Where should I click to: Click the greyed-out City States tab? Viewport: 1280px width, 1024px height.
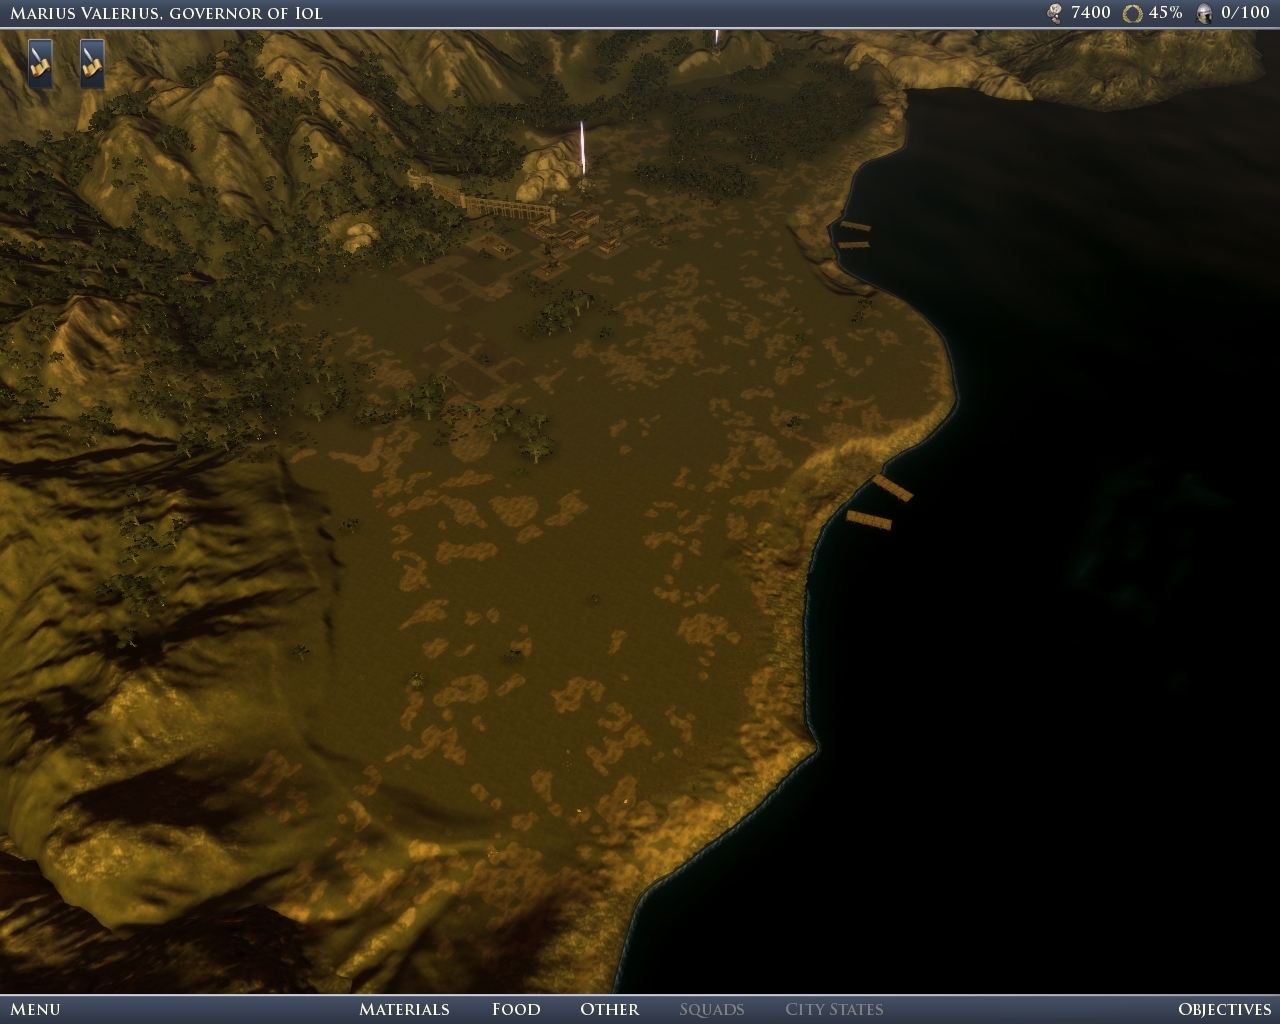point(834,1009)
